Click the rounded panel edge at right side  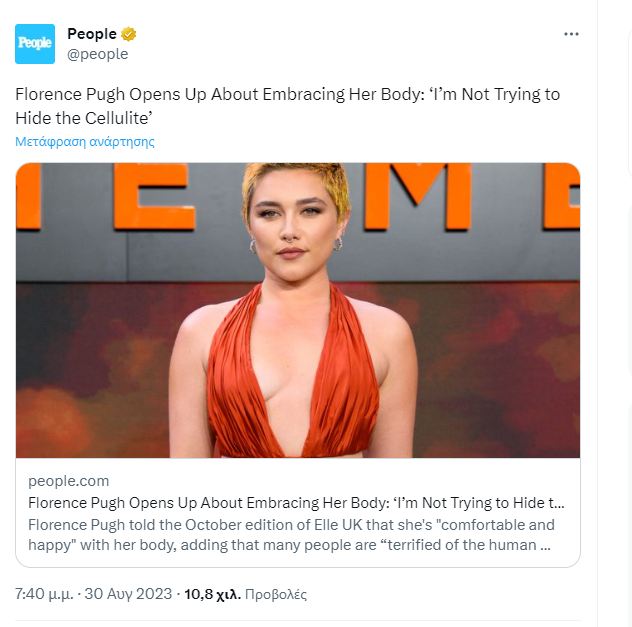point(629,100)
